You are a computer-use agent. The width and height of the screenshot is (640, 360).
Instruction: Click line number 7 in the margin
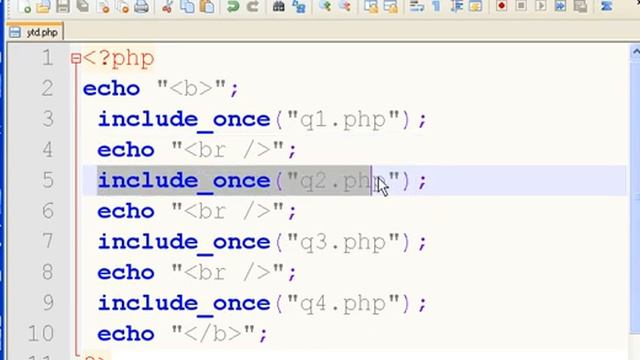(x=47, y=241)
